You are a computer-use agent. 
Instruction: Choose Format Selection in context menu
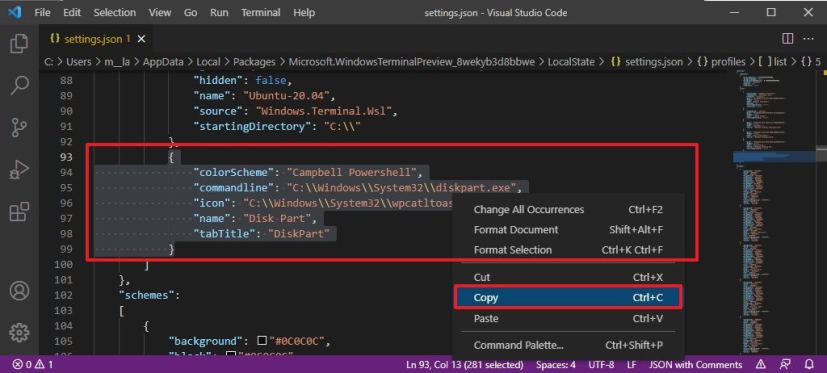coord(568,250)
